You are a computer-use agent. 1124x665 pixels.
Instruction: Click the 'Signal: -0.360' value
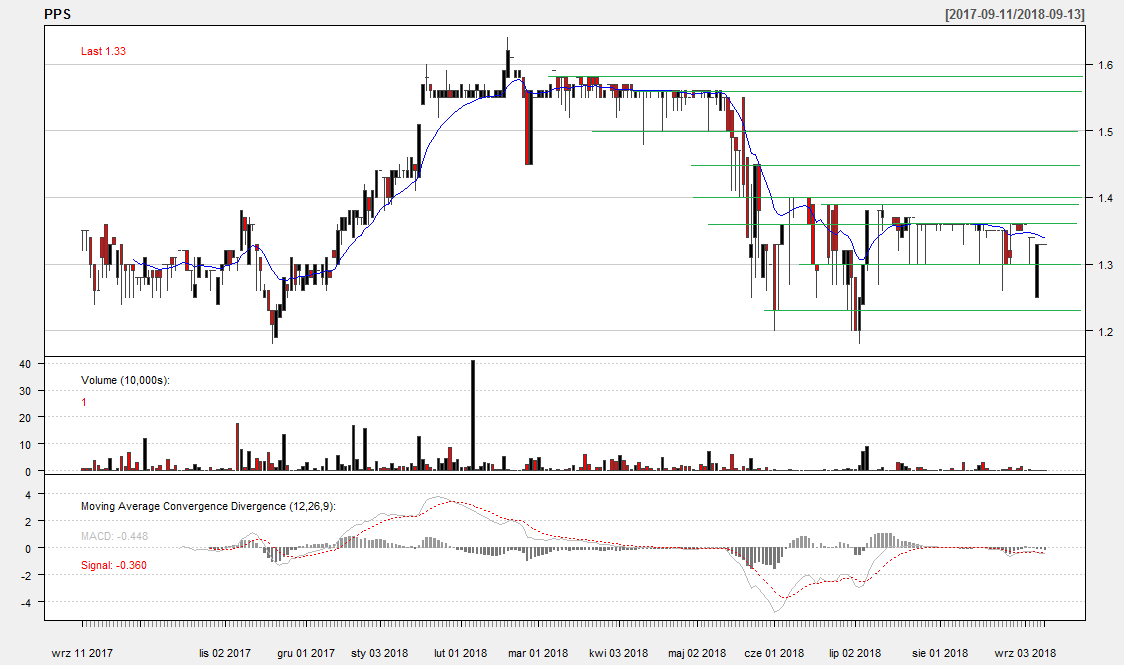tap(114, 565)
